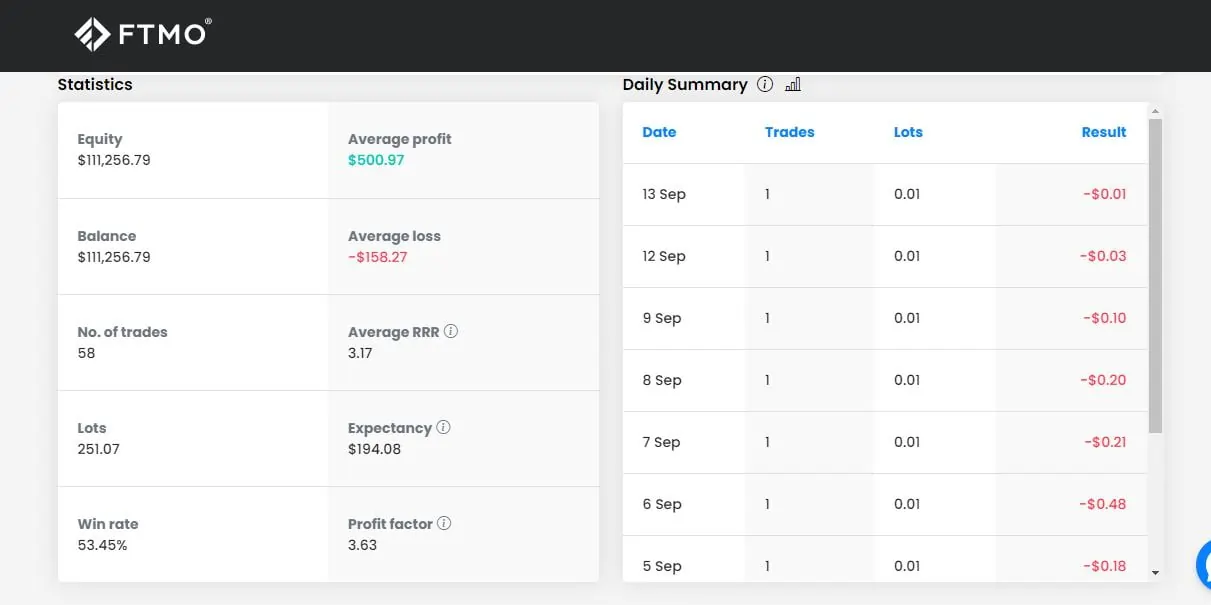Select the 13 Sep row

coord(664,194)
